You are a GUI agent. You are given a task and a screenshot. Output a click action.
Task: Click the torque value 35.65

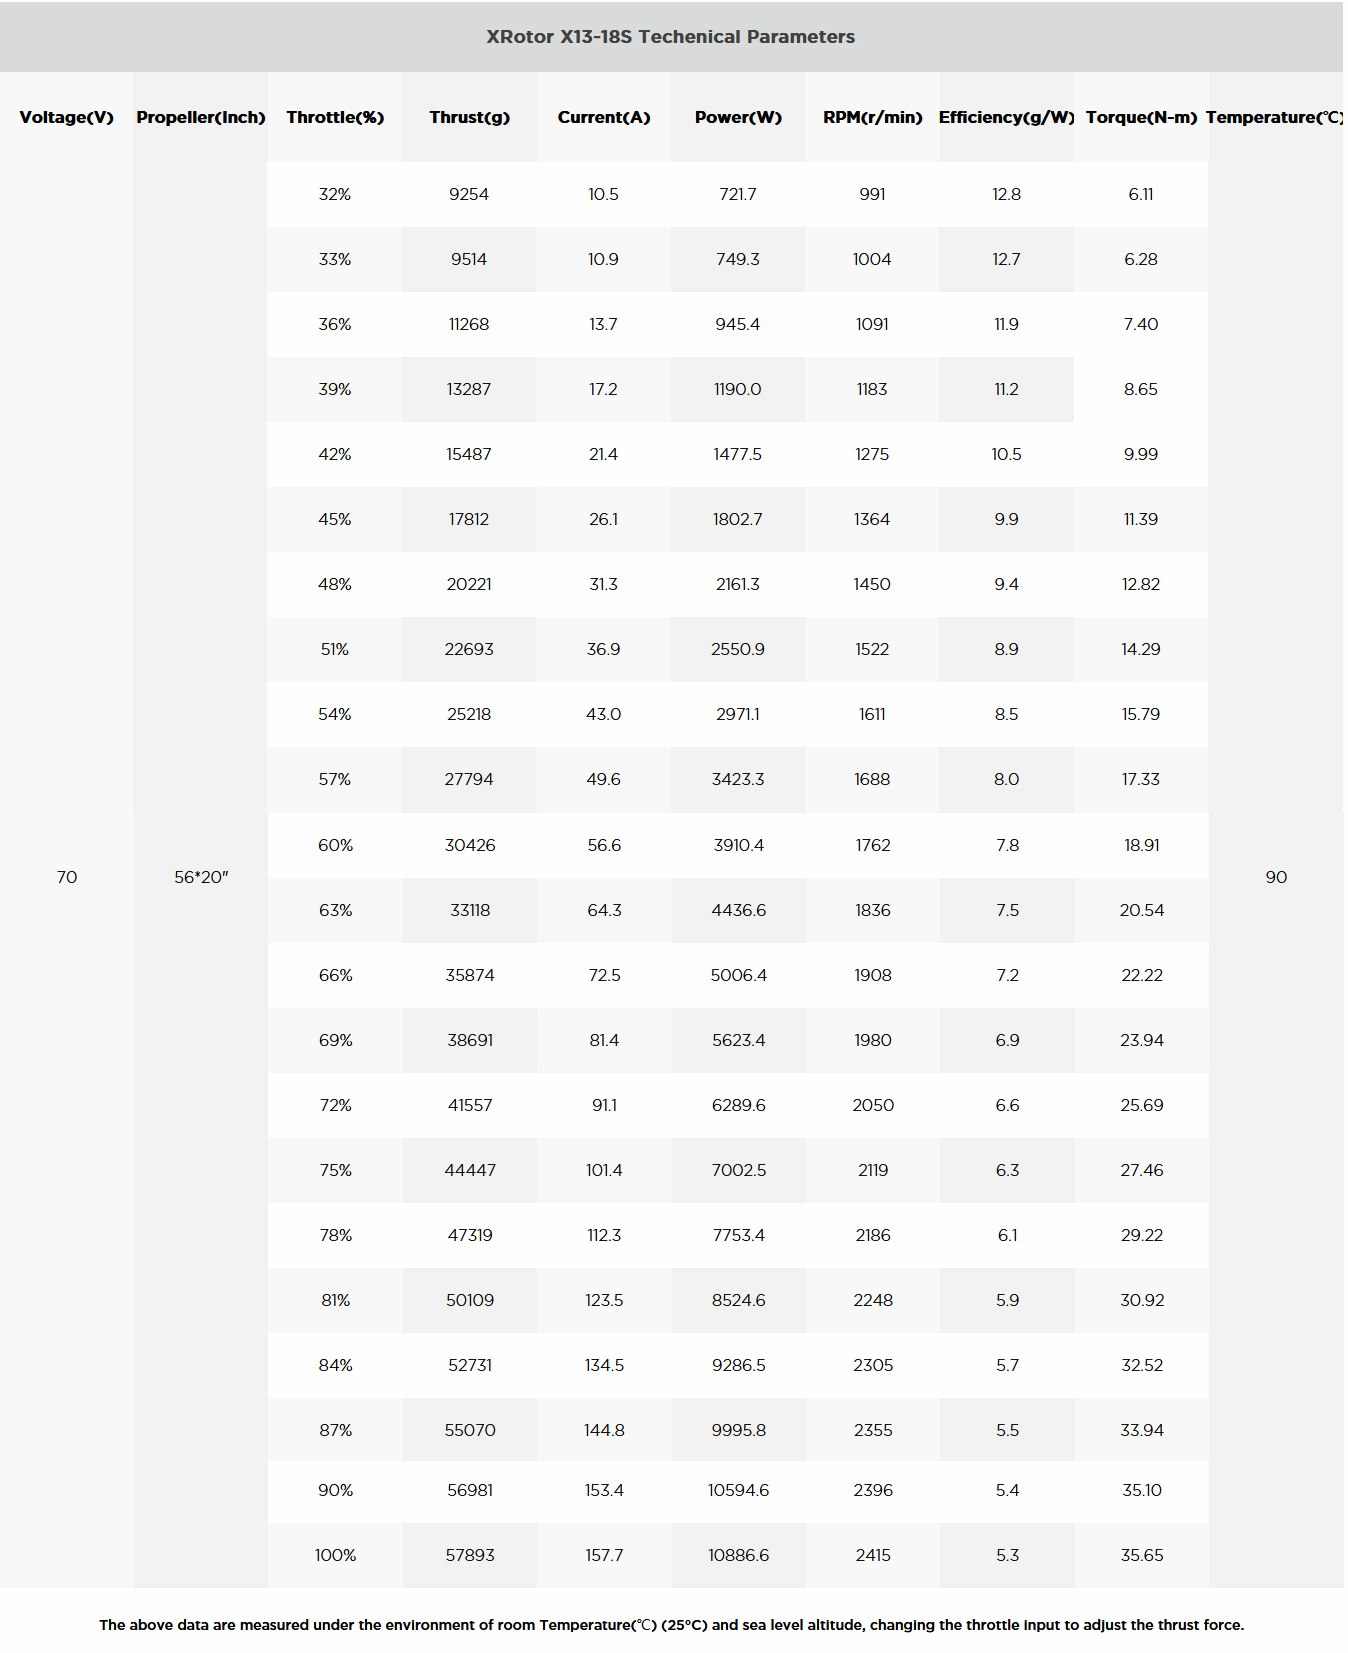(x=1142, y=1555)
